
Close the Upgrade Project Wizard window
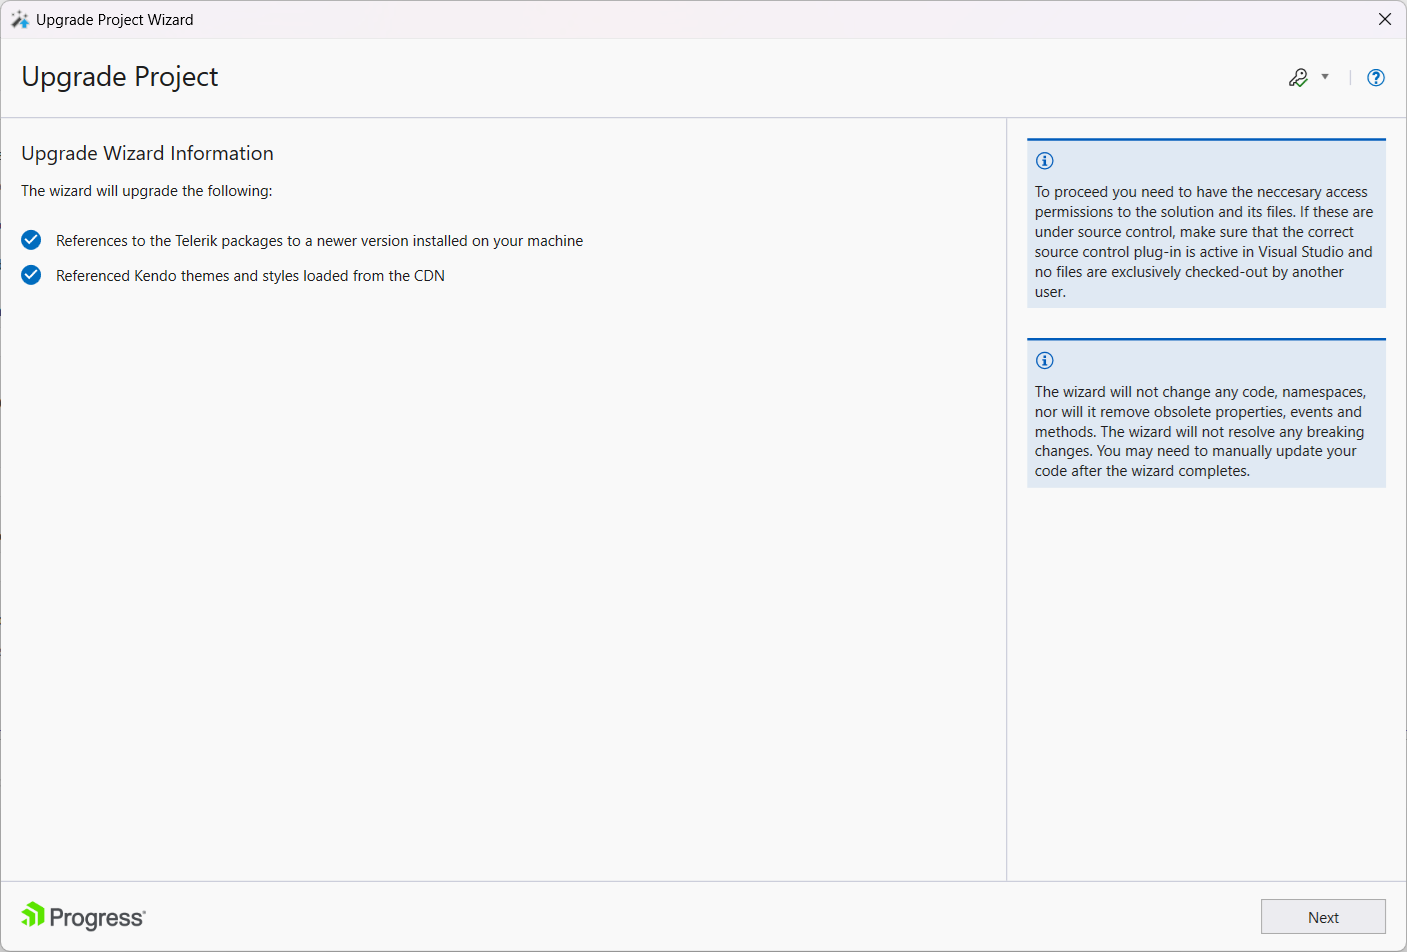click(x=1385, y=19)
